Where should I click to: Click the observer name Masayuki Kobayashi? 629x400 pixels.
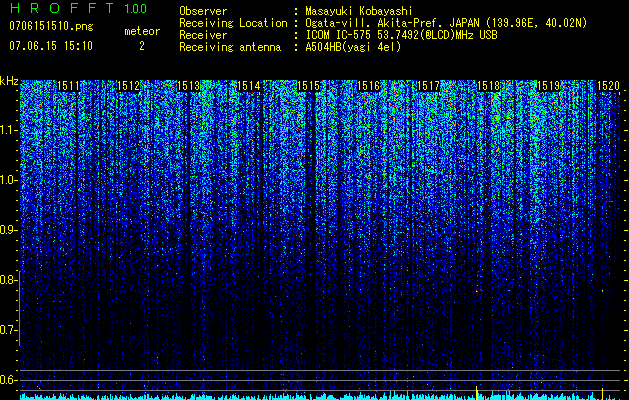click(359, 11)
